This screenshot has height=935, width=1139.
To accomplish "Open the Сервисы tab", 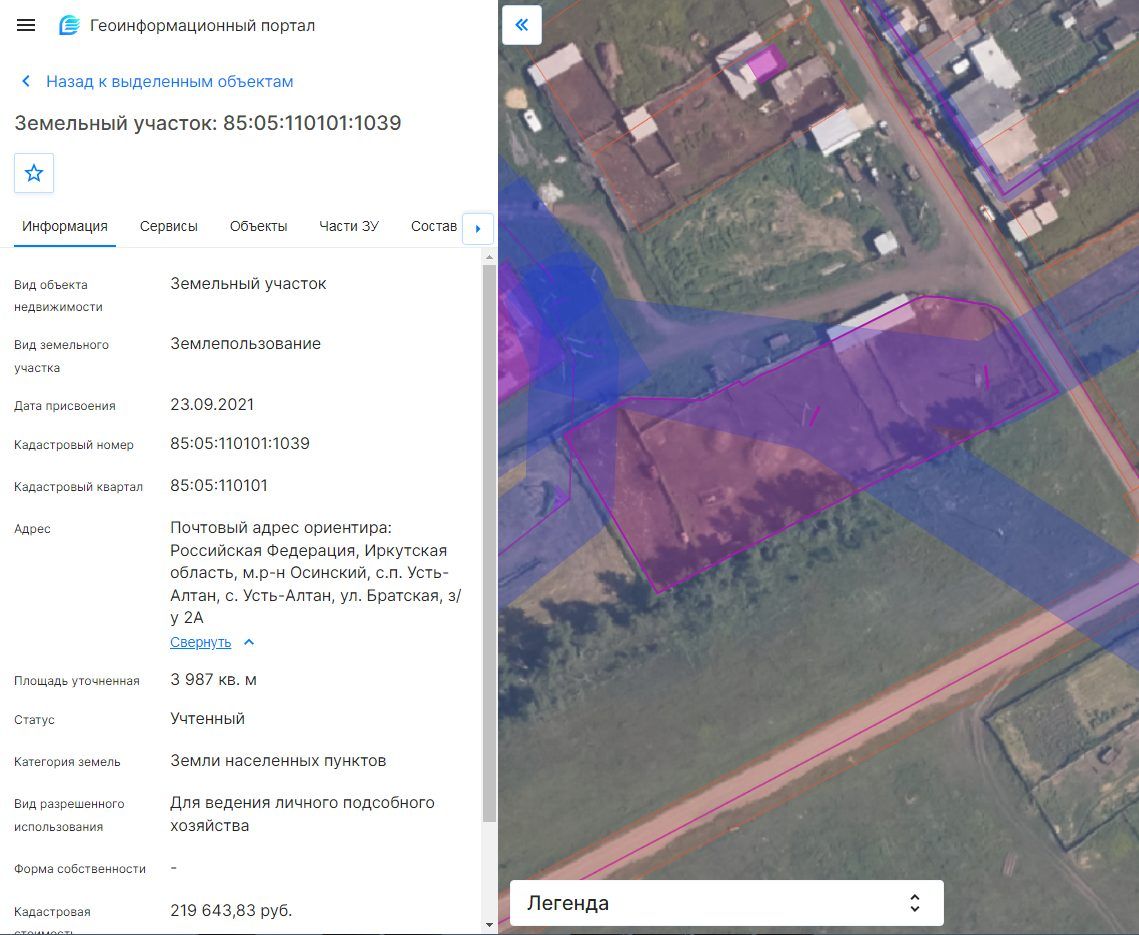I will pyautogui.click(x=169, y=227).
